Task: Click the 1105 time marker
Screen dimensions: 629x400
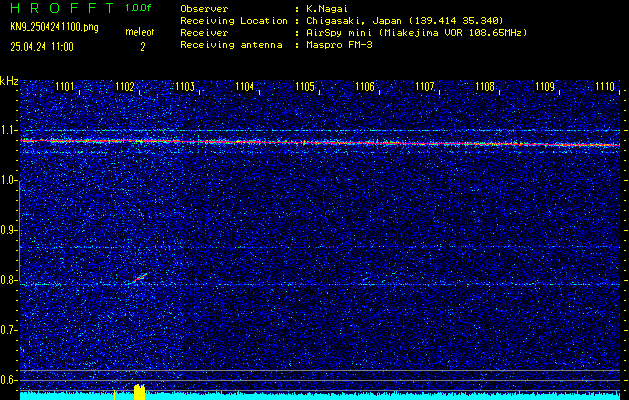Action: [305, 86]
